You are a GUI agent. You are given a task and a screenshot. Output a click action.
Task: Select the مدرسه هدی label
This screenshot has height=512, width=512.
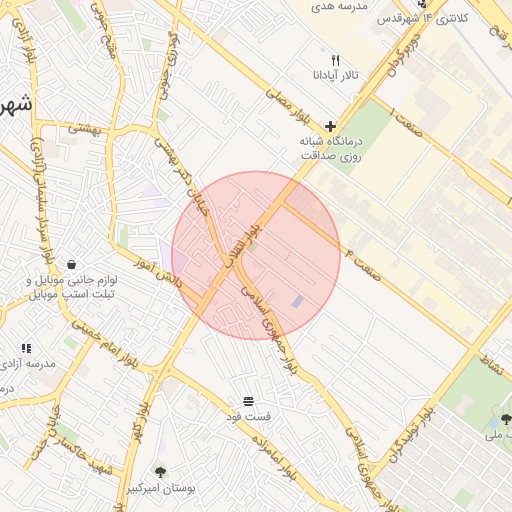(x=339, y=7)
